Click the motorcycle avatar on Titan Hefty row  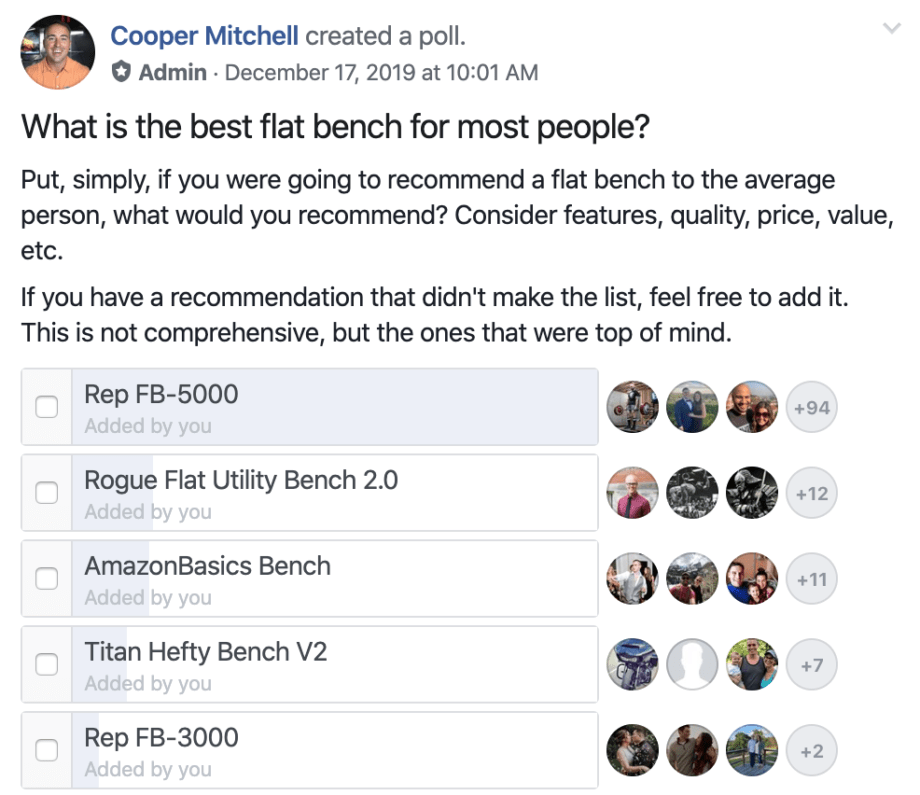pos(632,665)
